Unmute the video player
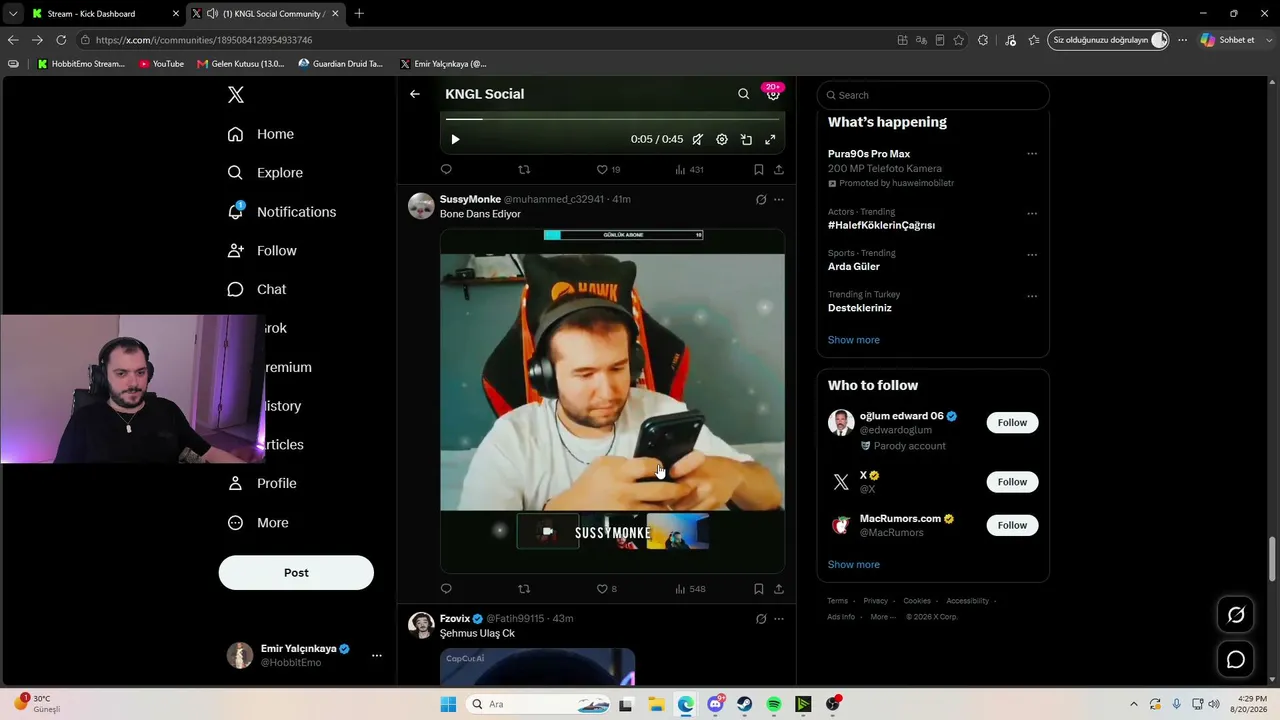Viewport: 1280px width, 720px height. [698, 140]
